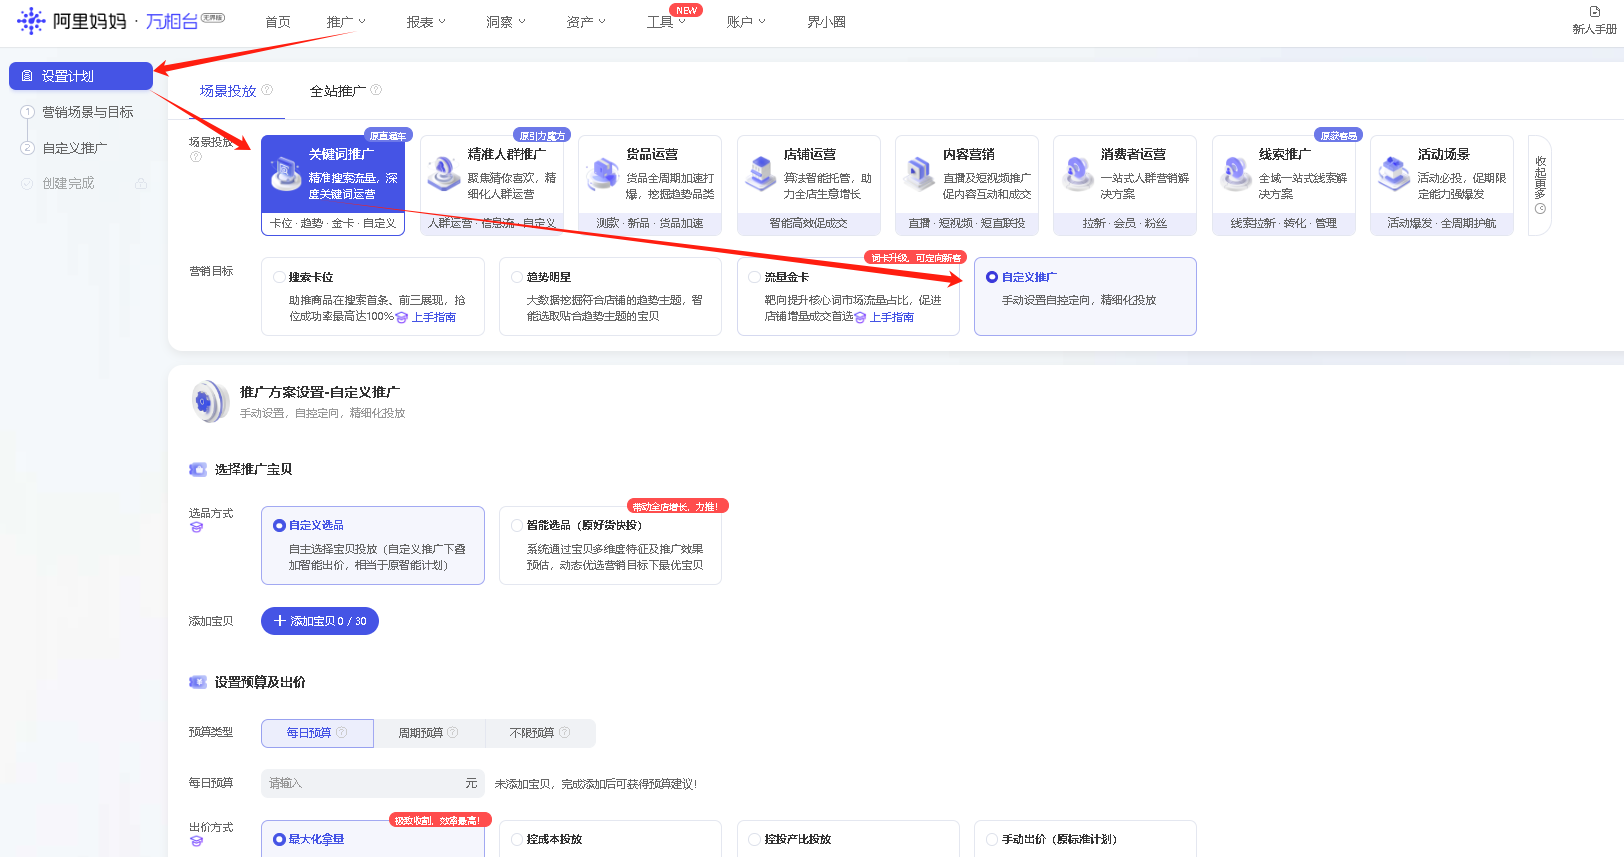Click the help icon next to 周期预算
1624x857 pixels.
[453, 733]
